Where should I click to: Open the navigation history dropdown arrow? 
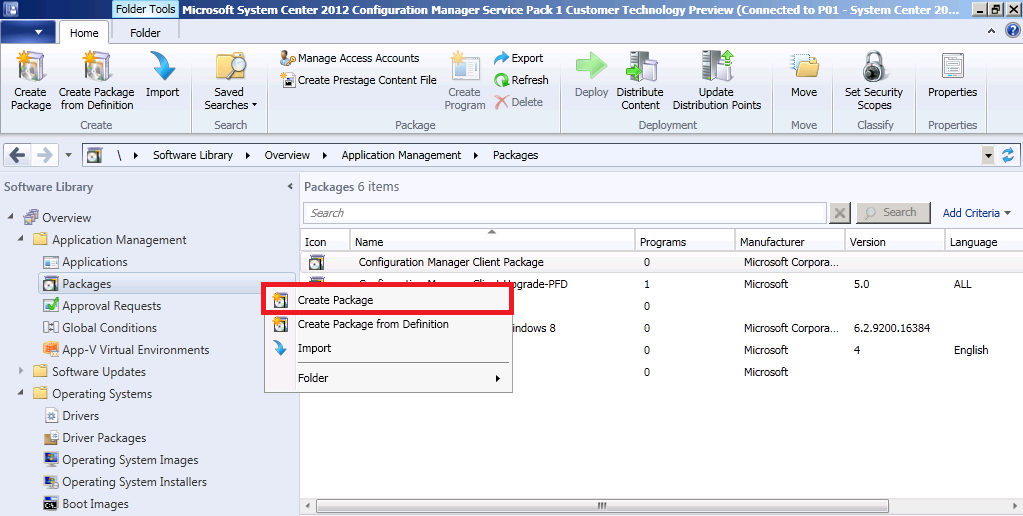tap(69, 156)
